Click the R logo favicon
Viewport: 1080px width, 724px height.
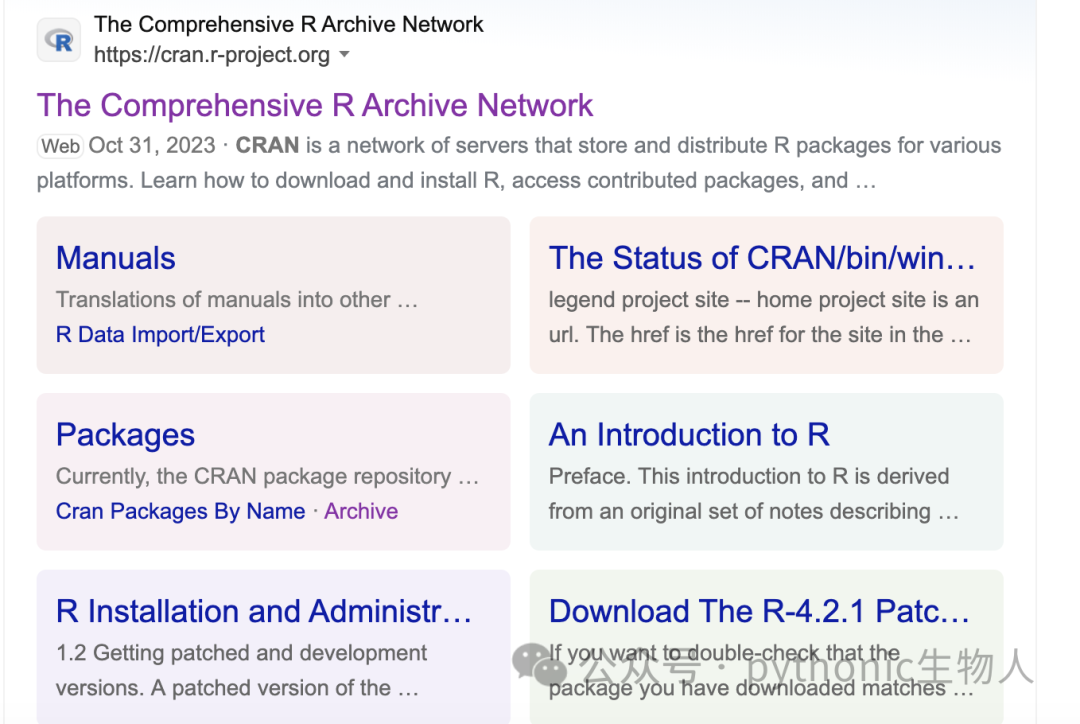(59, 40)
